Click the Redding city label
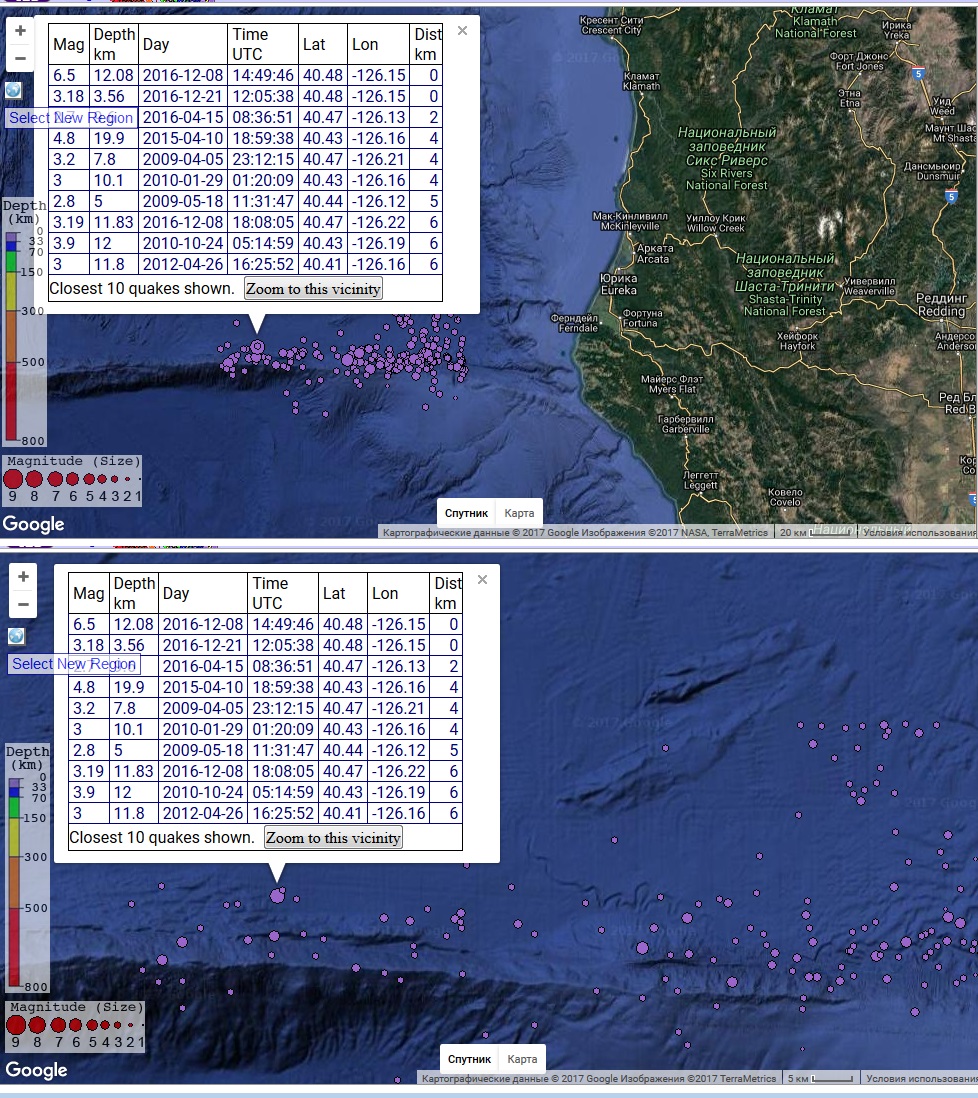This screenshot has width=978, height=1098. (x=942, y=305)
